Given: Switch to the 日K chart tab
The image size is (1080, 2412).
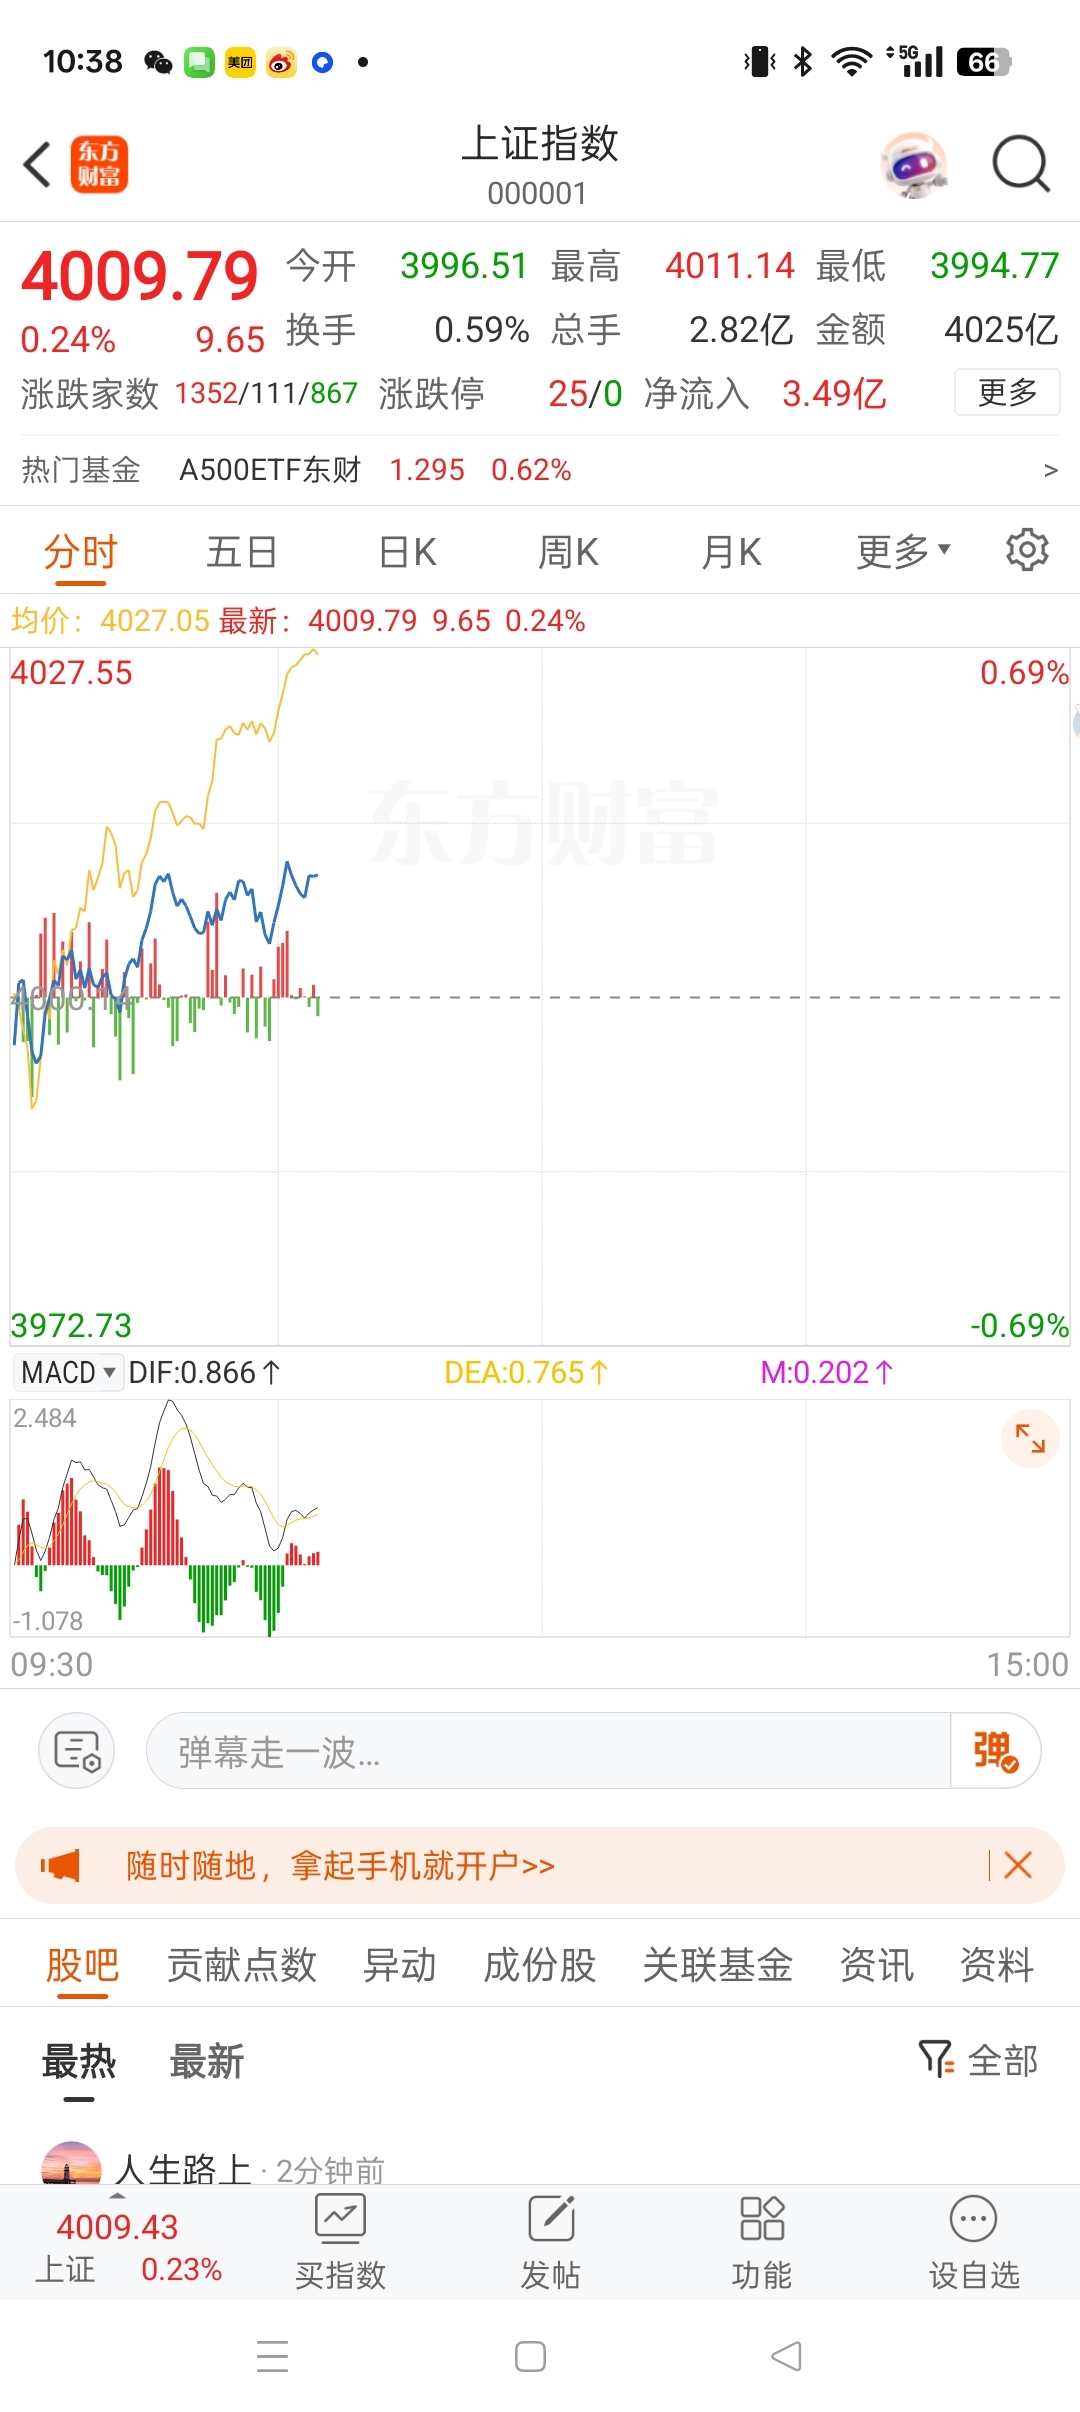Looking at the screenshot, I should [408, 552].
